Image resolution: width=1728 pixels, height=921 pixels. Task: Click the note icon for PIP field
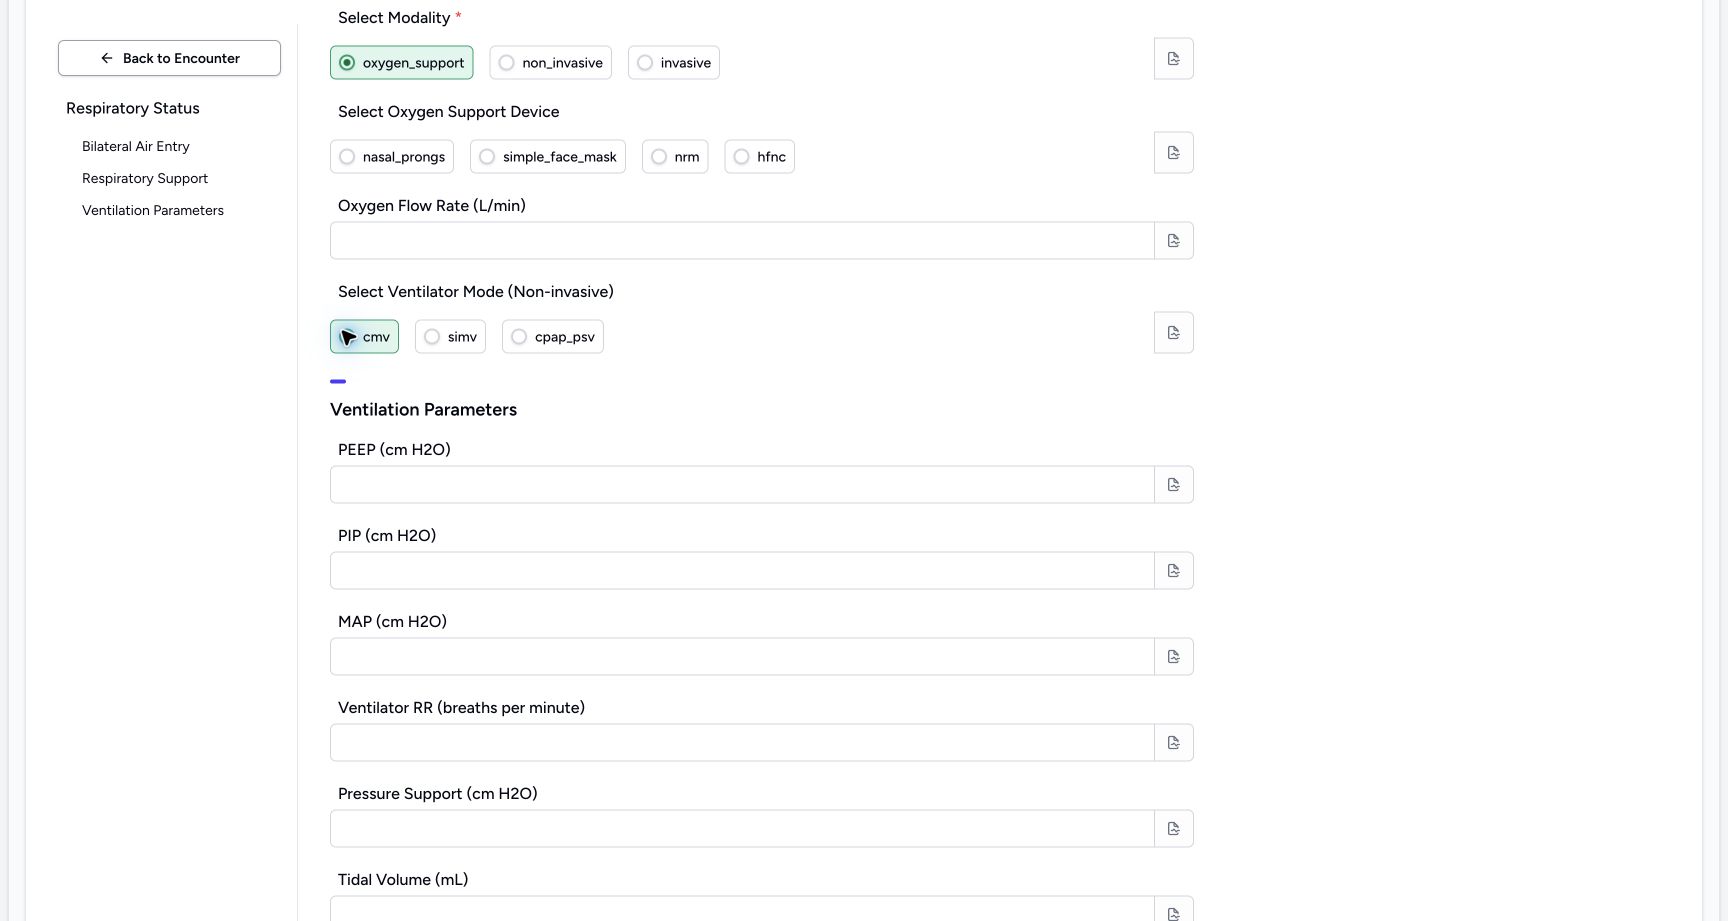[x=1174, y=571]
